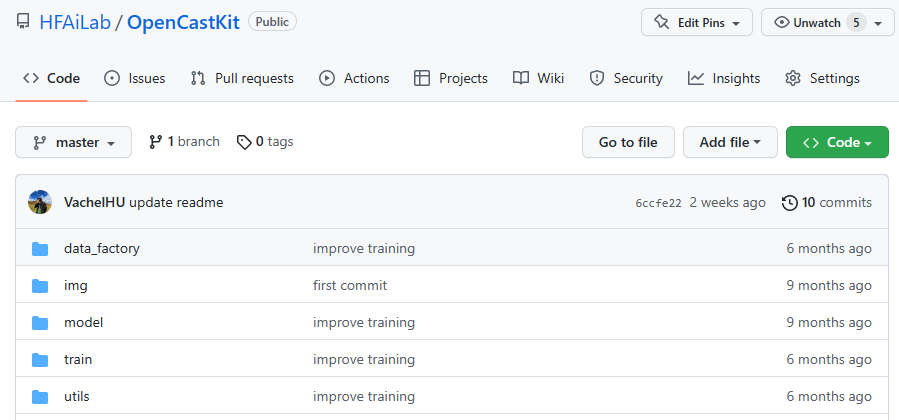Viewport: 899px width, 420px height.
Task: Switch to the Issues tab
Action: pos(134,78)
